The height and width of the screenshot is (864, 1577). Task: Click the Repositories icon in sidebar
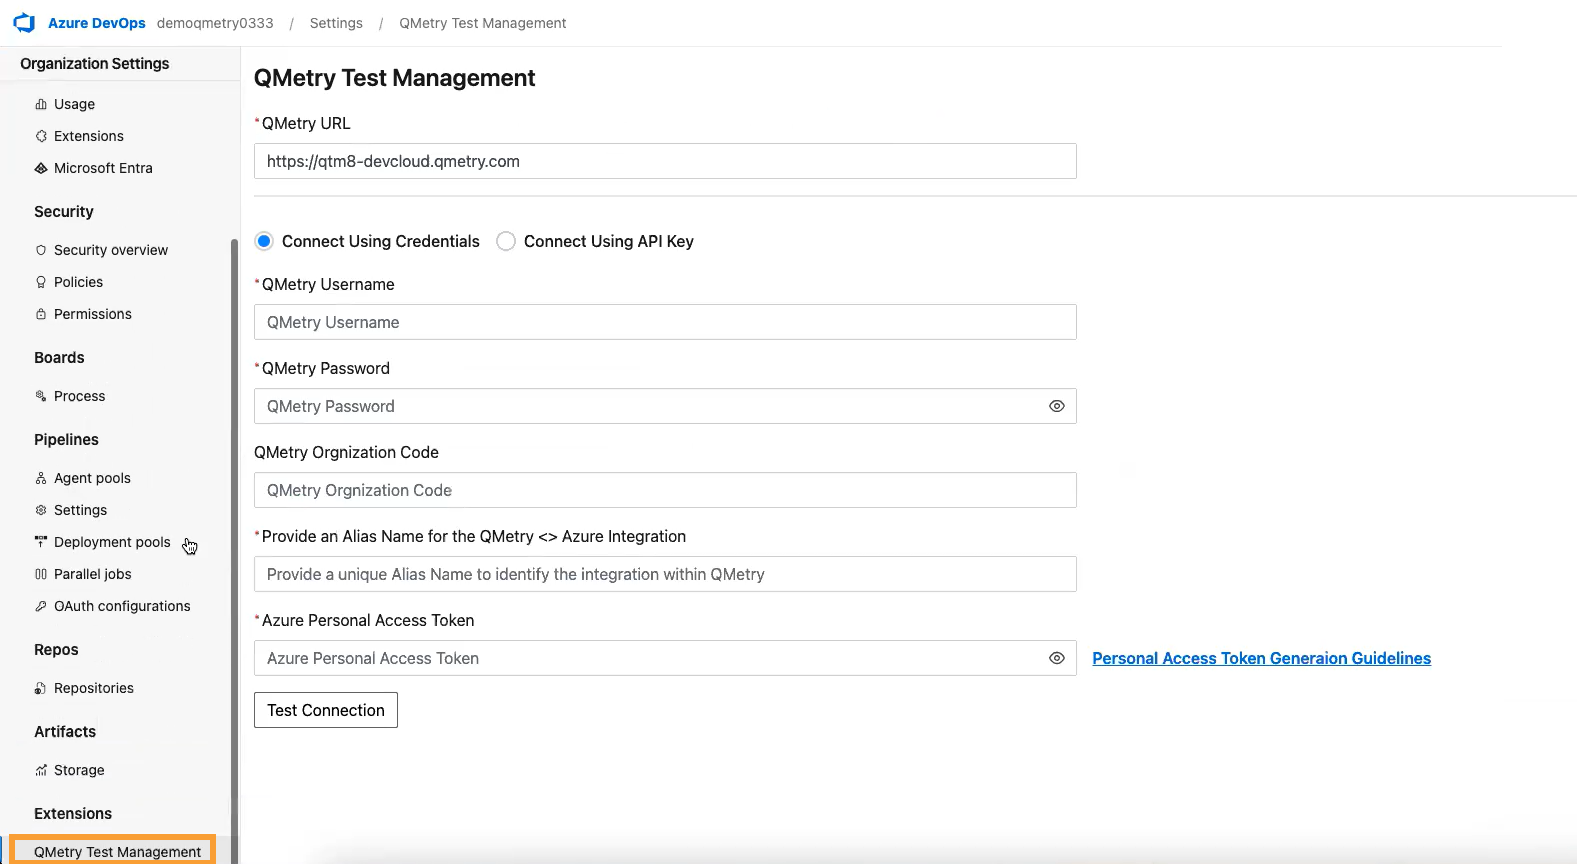(41, 688)
